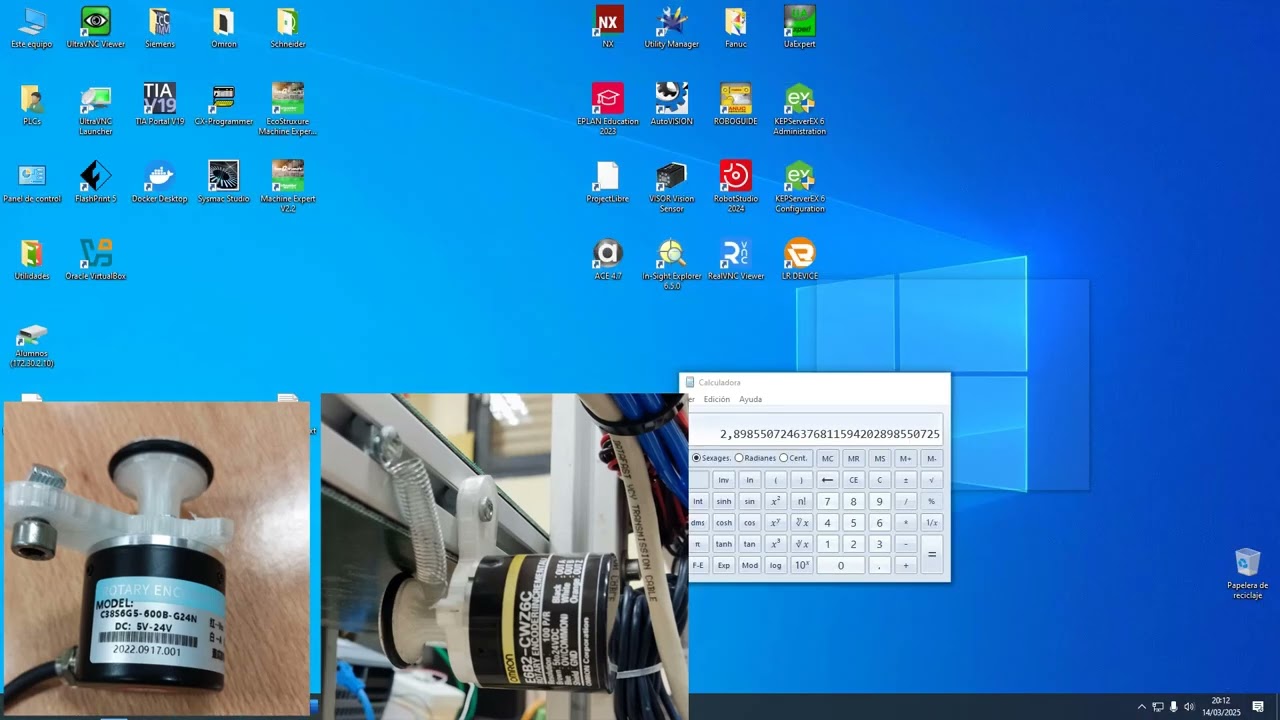
Task: Click the backspace arrow in Calculadora
Action: [827, 480]
